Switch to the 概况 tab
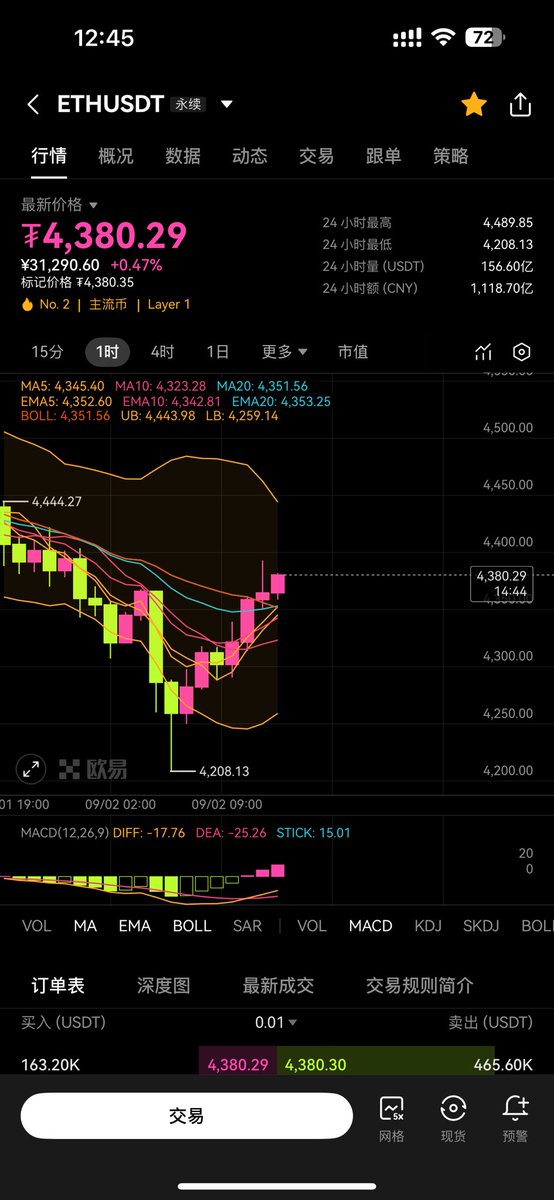 [115, 156]
